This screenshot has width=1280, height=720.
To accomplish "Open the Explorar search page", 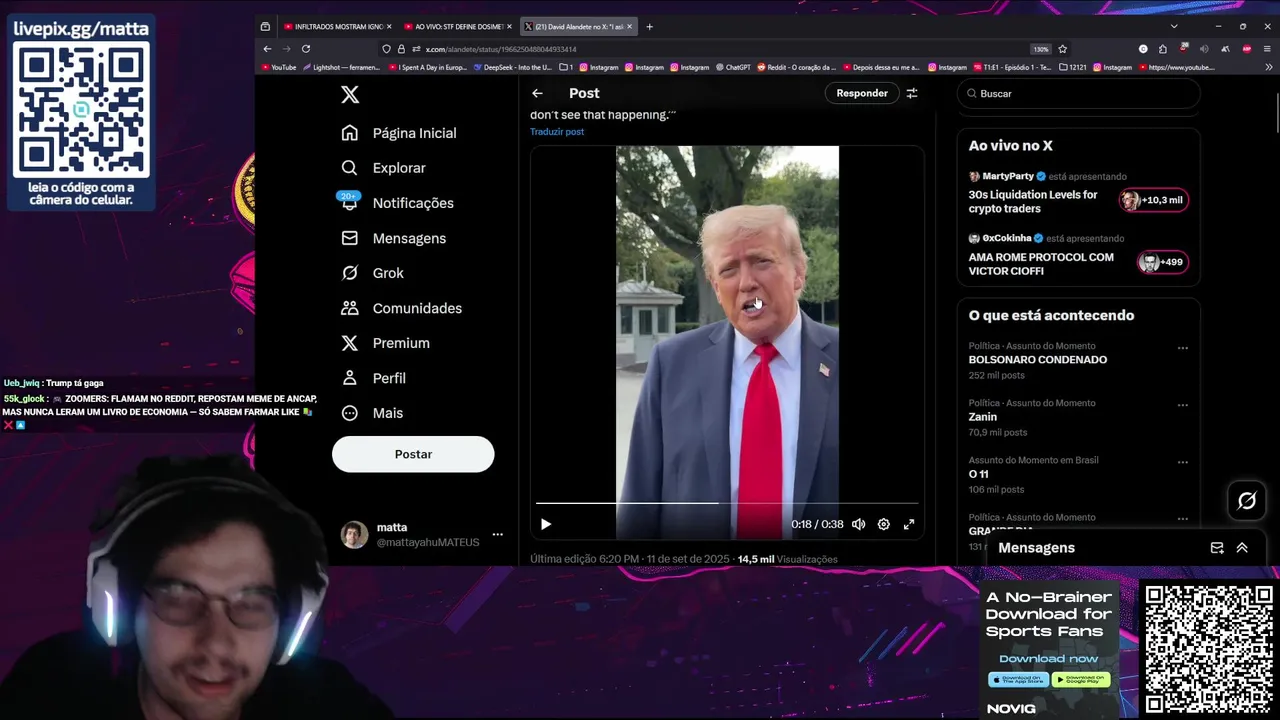I will pyautogui.click(x=383, y=168).
